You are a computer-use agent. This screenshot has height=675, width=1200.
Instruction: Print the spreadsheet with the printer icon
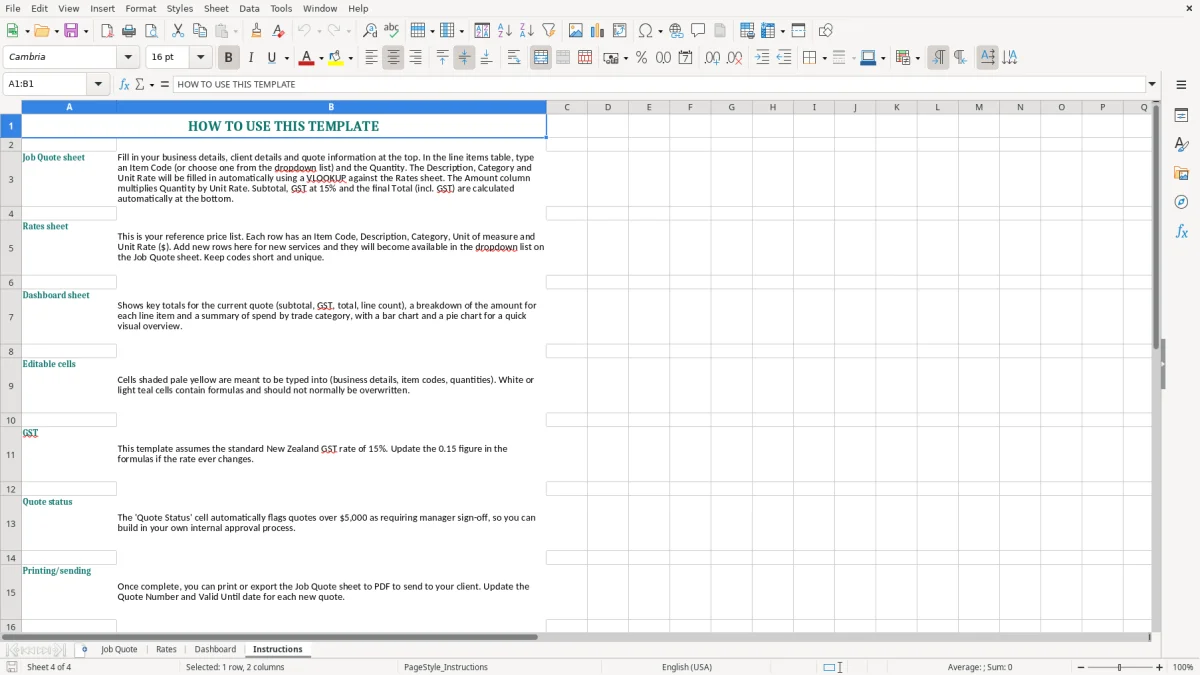point(129,31)
